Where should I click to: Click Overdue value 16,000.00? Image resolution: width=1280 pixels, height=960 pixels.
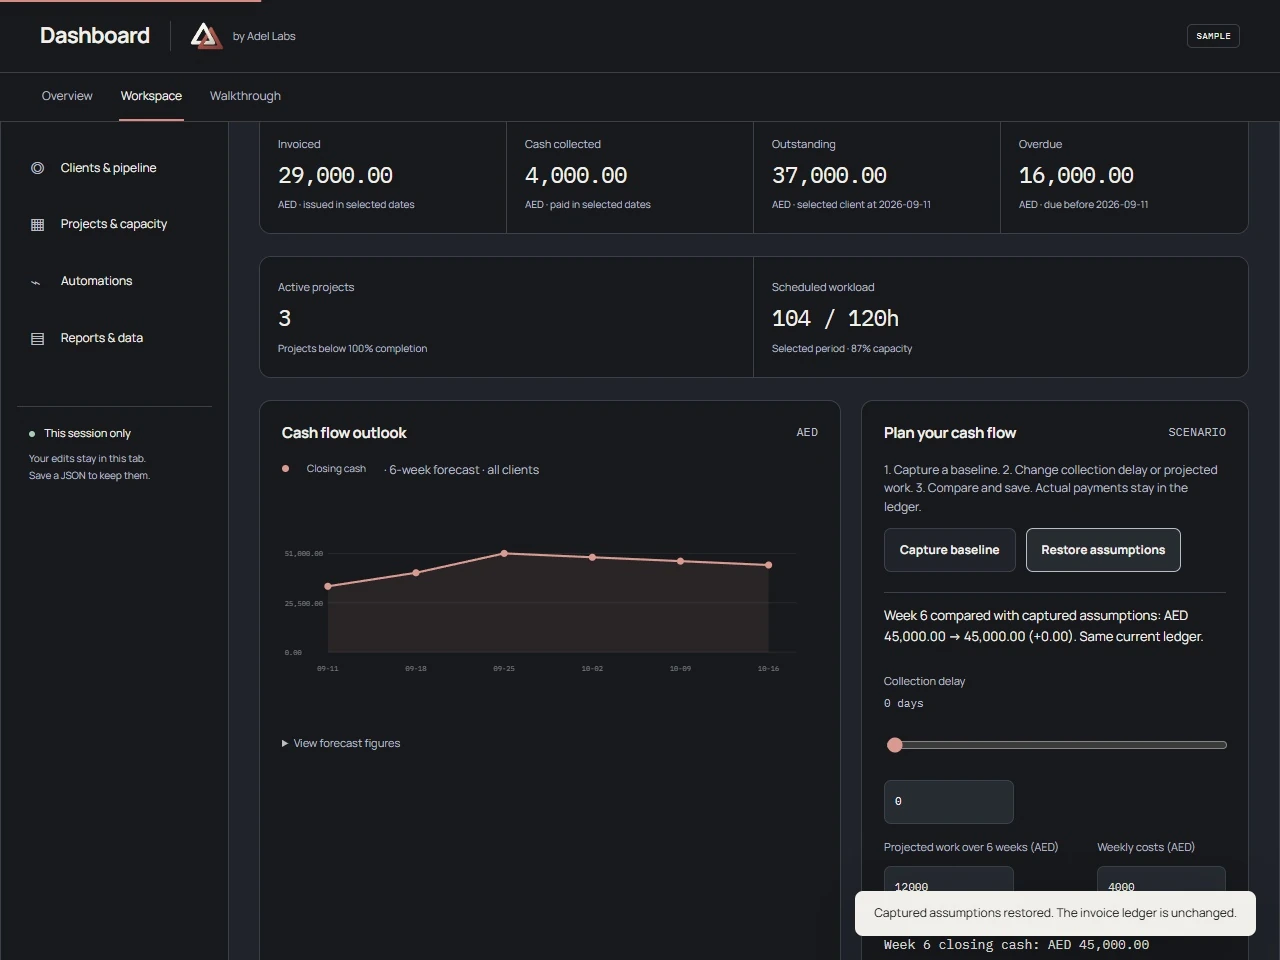tap(1076, 176)
